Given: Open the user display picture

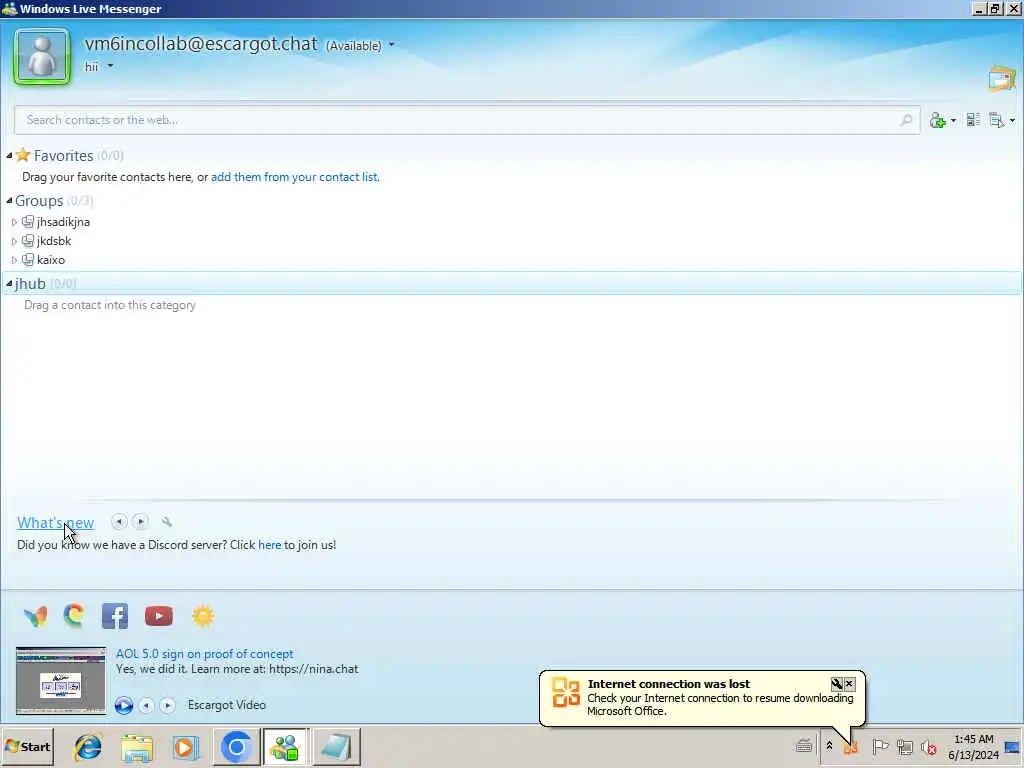Looking at the screenshot, I should coord(42,57).
